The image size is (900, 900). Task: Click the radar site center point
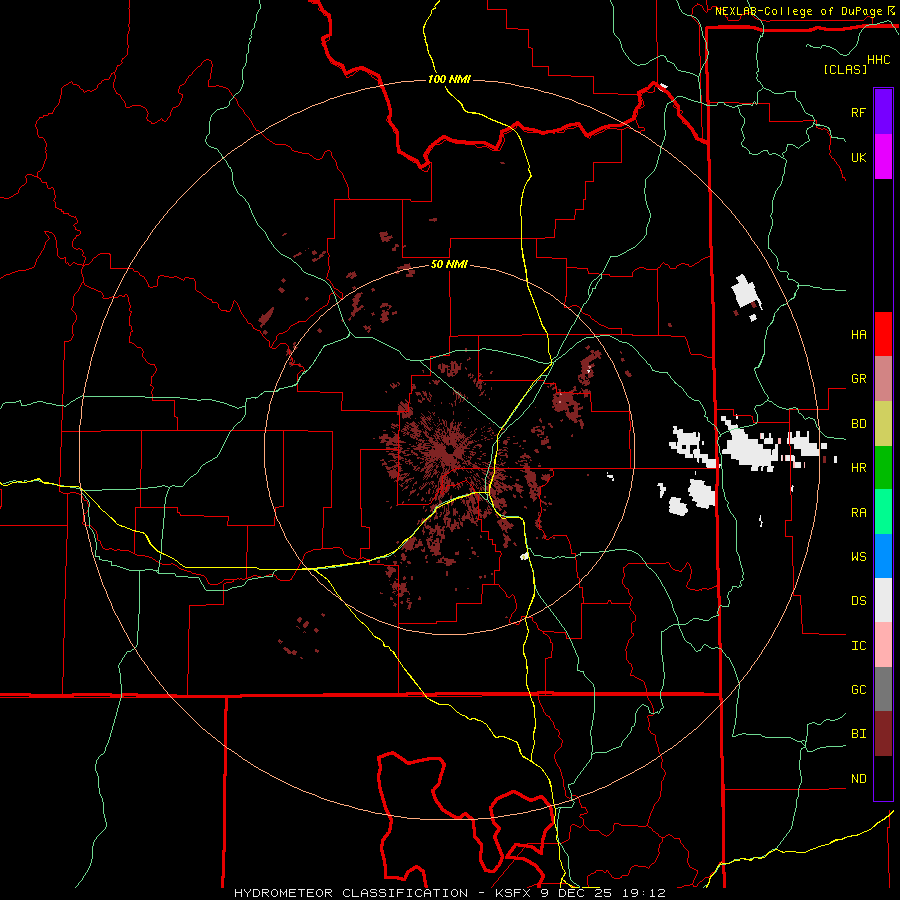[x=449, y=449]
